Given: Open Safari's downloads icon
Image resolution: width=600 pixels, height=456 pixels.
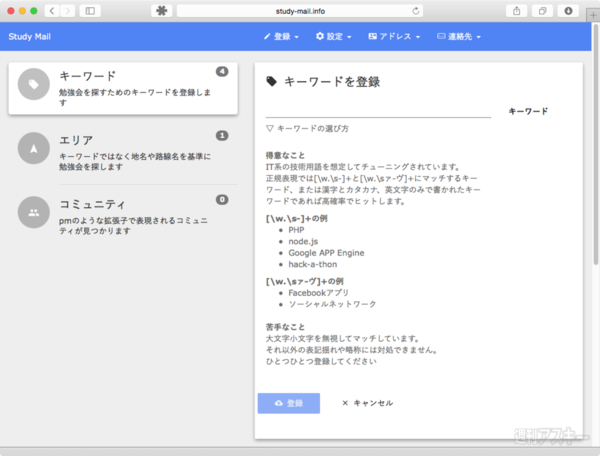Looking at the screenshot, I should pos(569,10).
